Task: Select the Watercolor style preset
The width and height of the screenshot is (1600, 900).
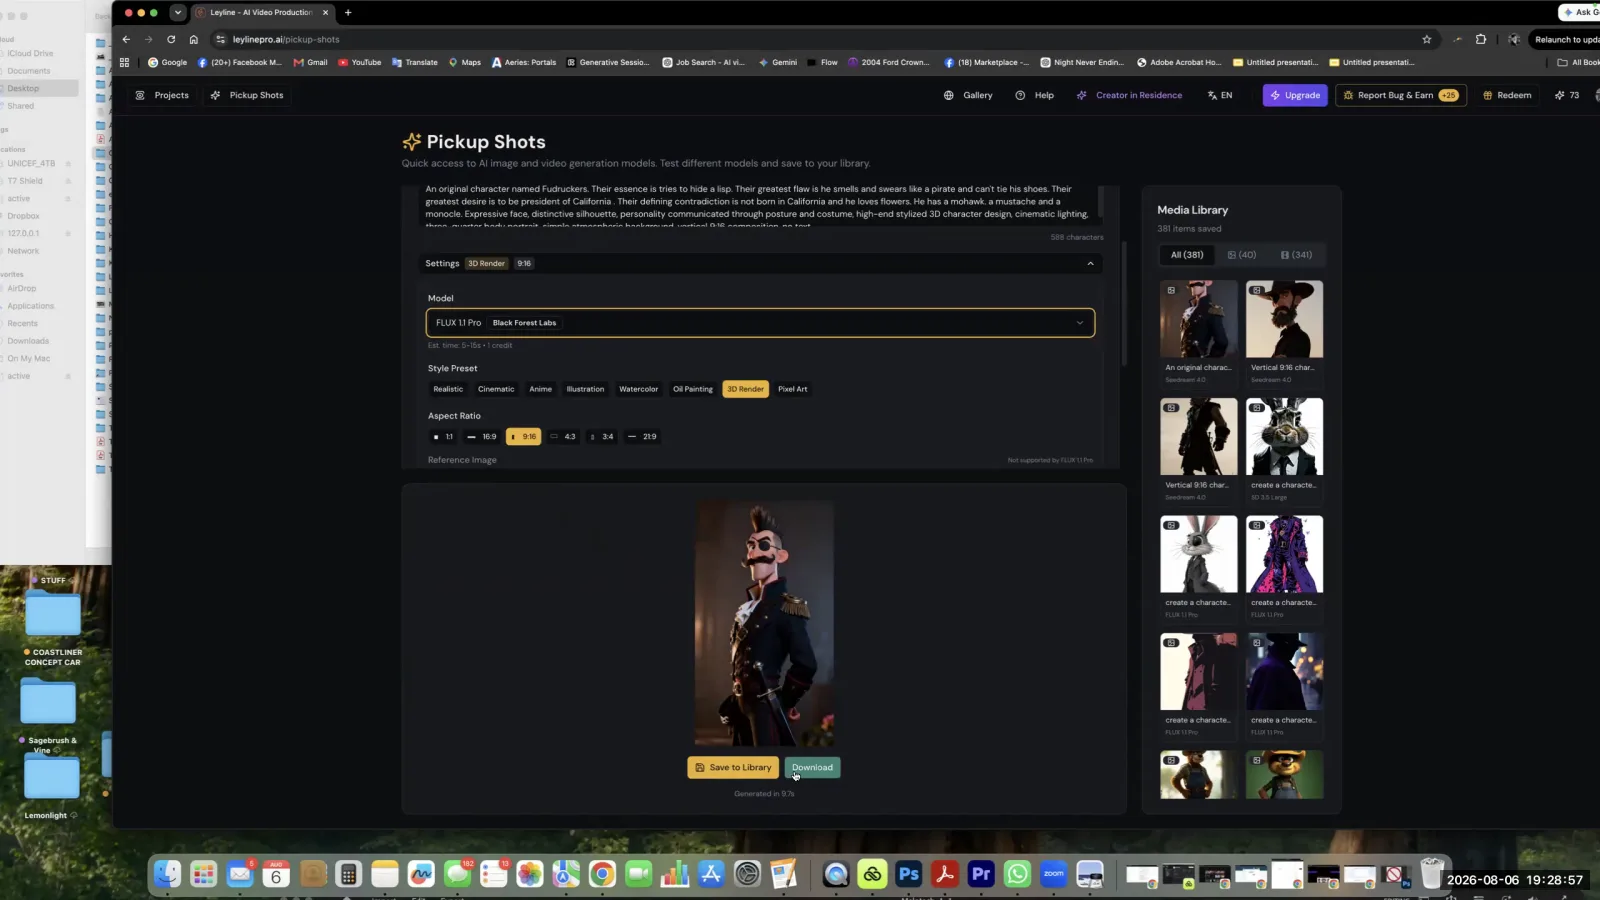Action: [x=638, y=389]
